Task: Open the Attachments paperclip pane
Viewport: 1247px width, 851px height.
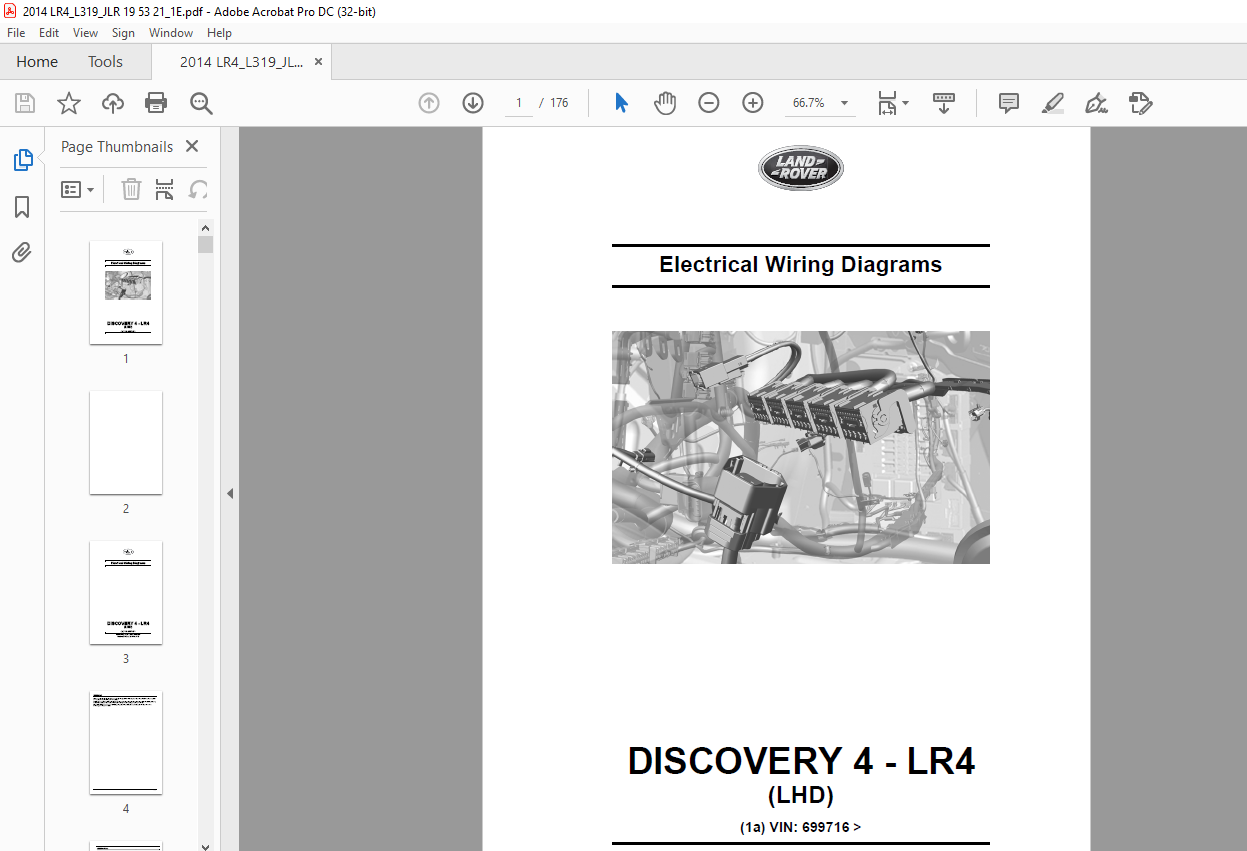Action: (22, 252)
